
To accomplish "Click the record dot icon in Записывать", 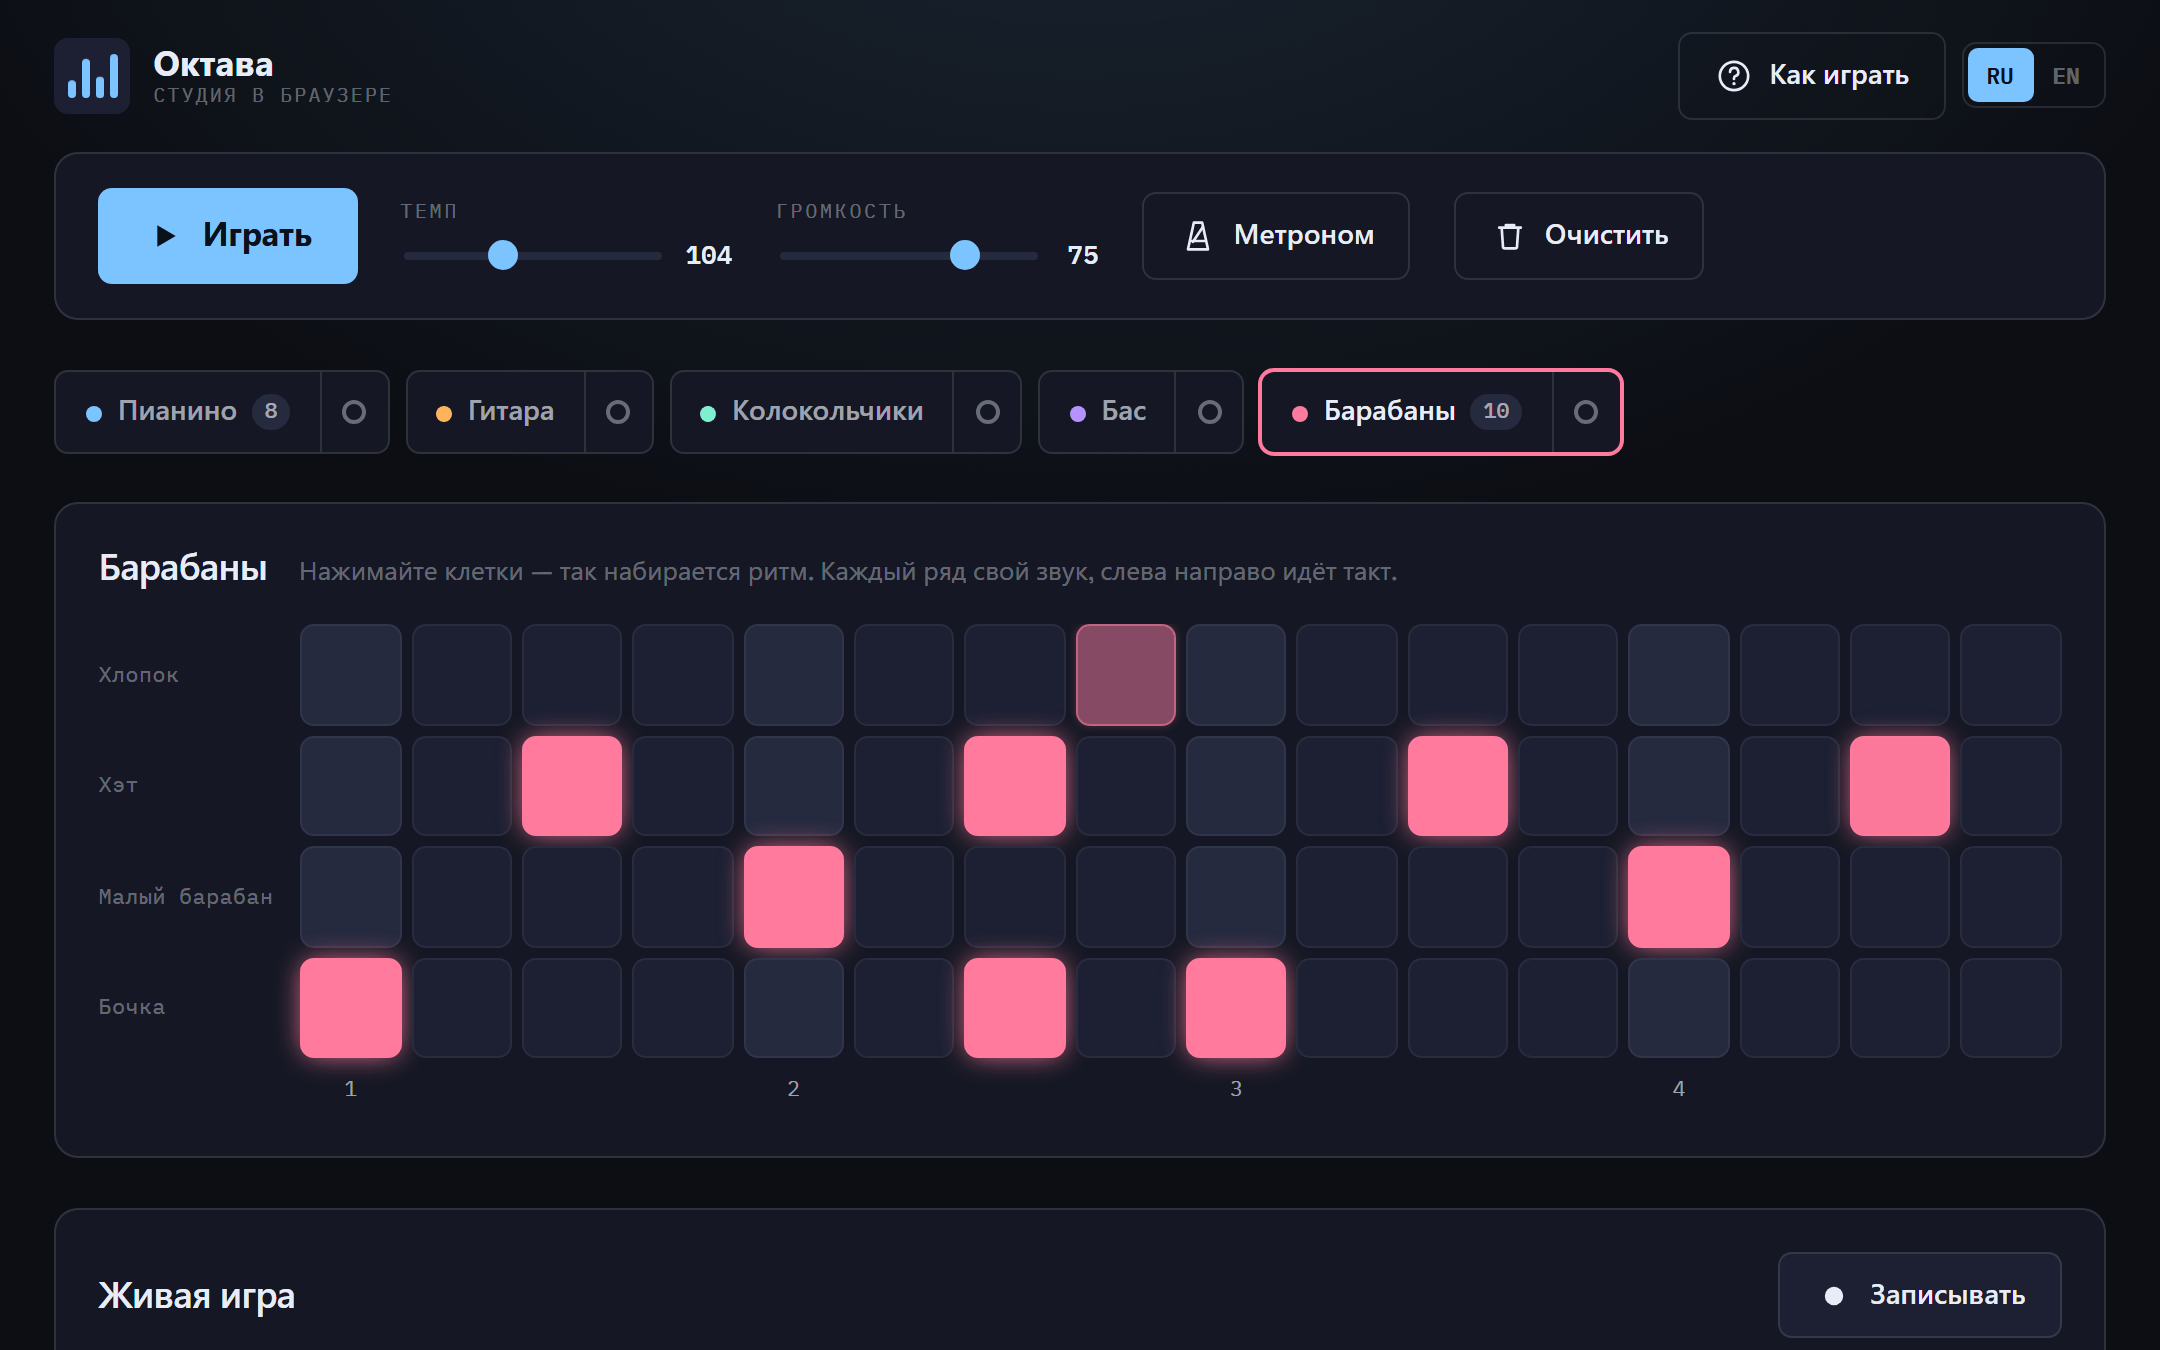I will click(x=1834, y=1296).
